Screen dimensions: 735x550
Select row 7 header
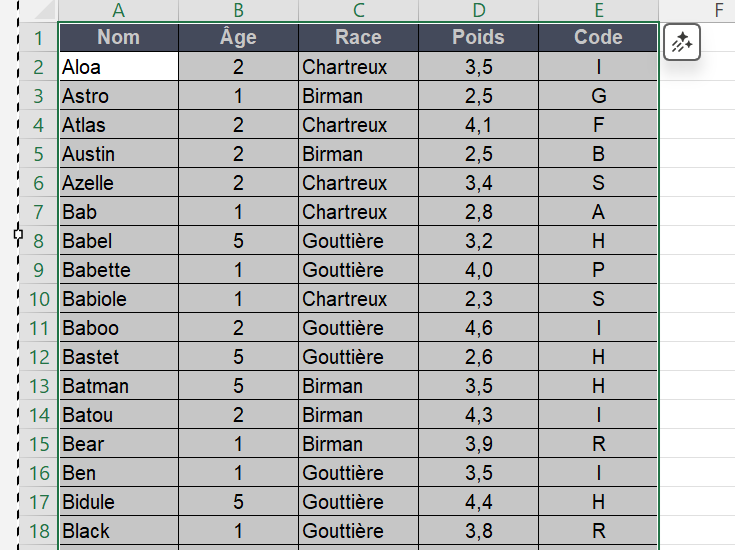click(x=39, y=212)
